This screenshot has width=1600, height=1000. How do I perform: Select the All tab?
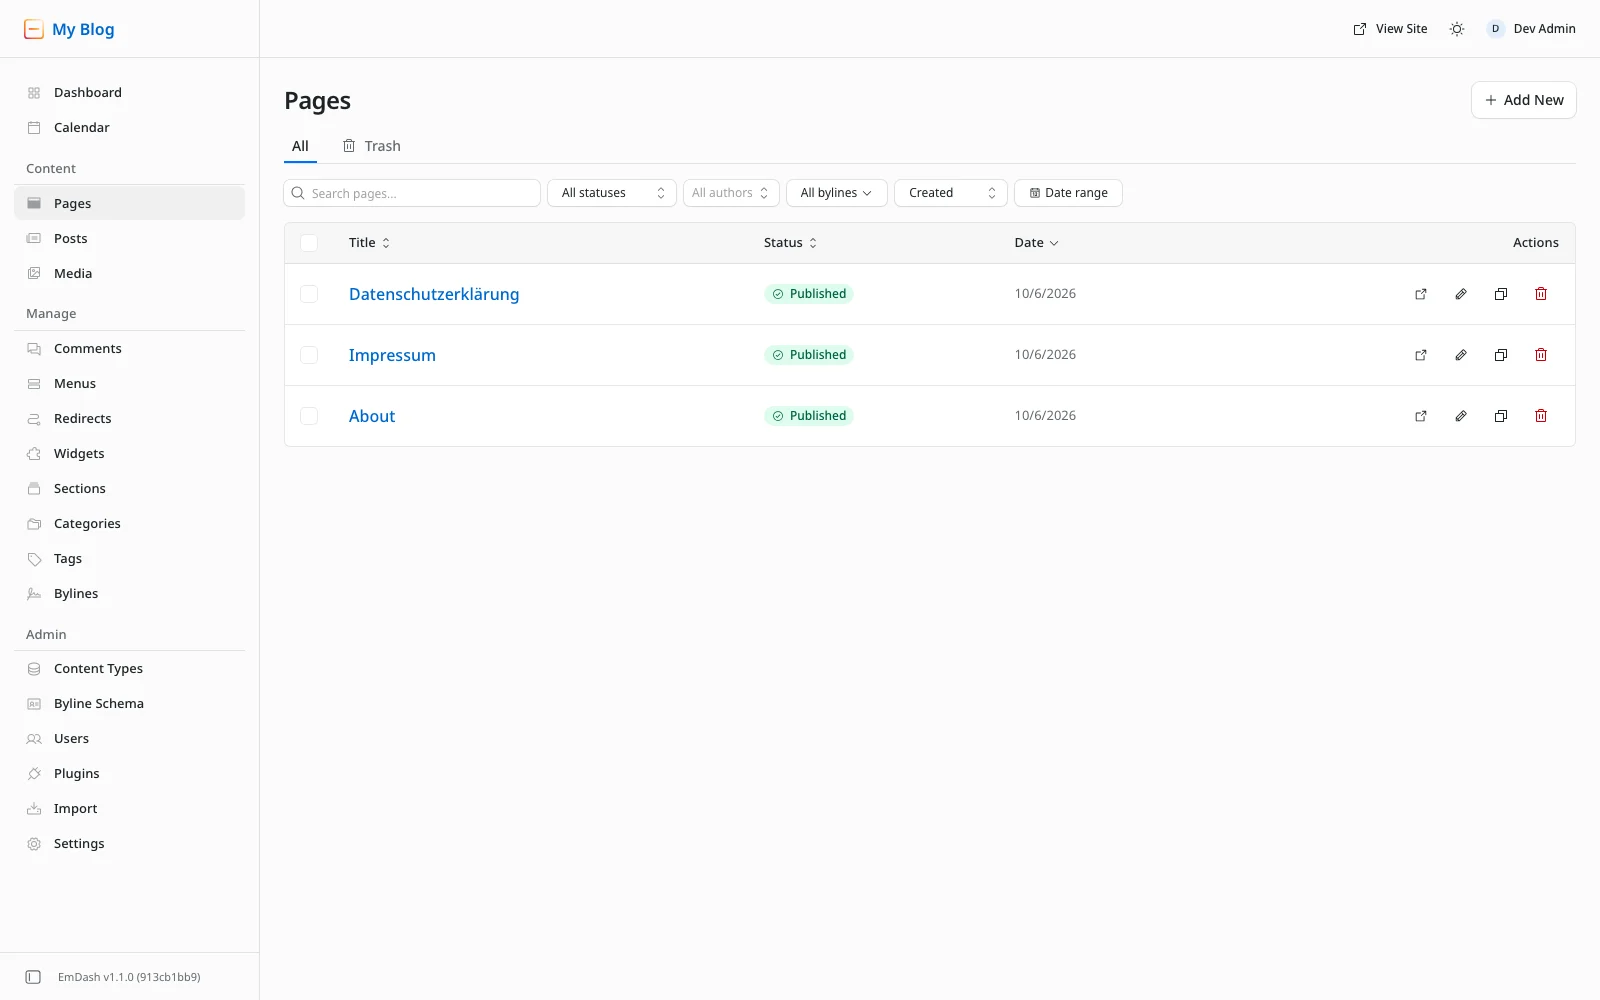pyautogui.click(x=300, y=146)
